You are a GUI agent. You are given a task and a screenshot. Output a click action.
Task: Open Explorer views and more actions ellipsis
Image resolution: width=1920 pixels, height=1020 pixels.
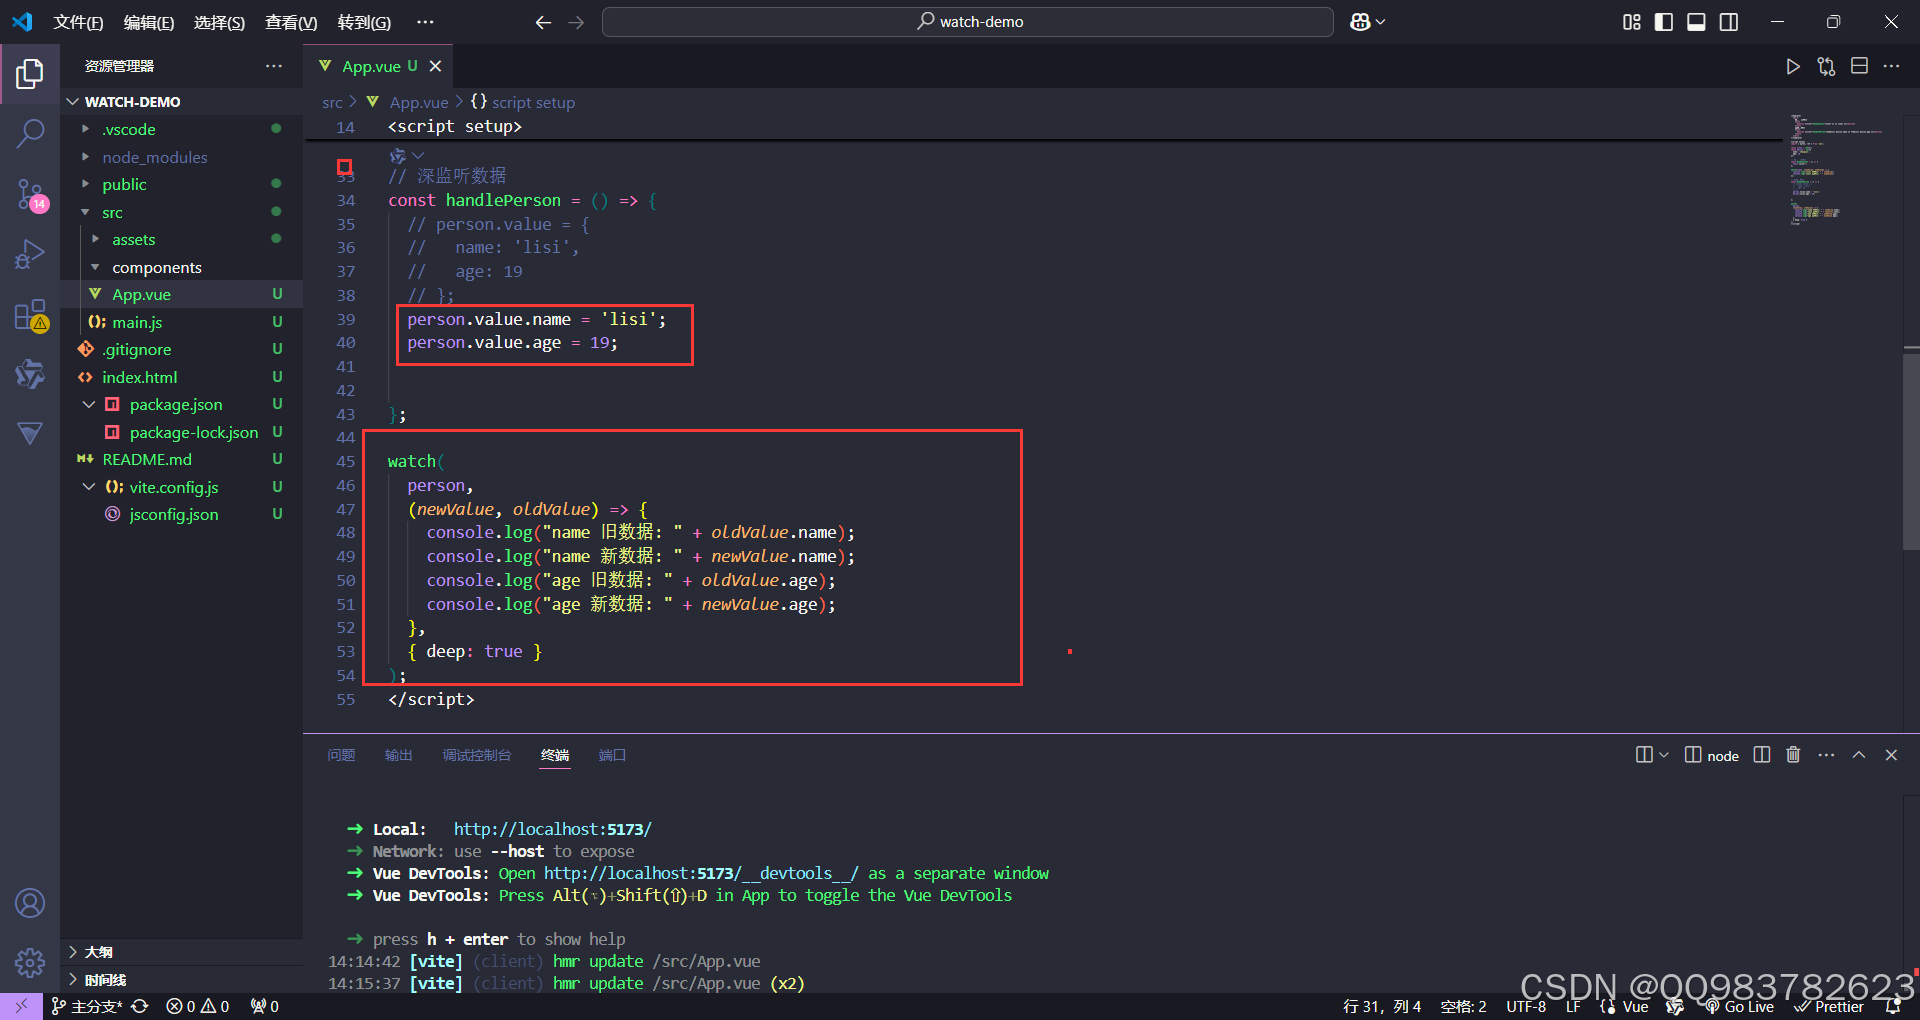[x=273, y=66]
